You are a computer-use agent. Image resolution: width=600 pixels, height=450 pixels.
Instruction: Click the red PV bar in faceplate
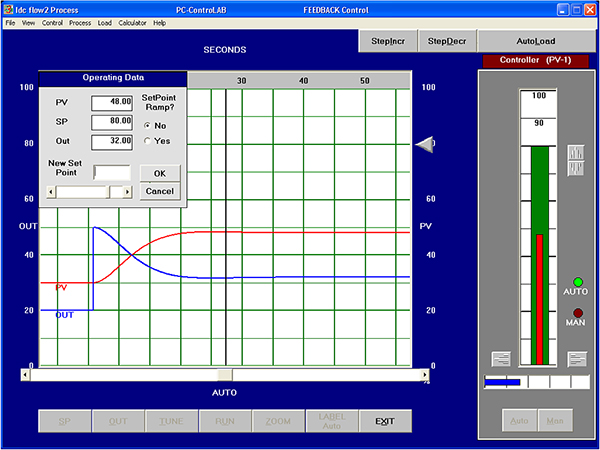tap(540, 299)
